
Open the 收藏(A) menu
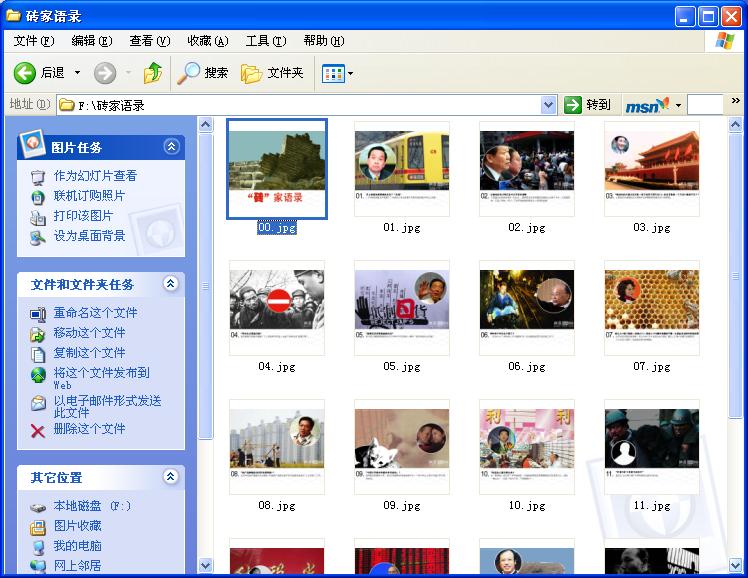pos(208,41)
